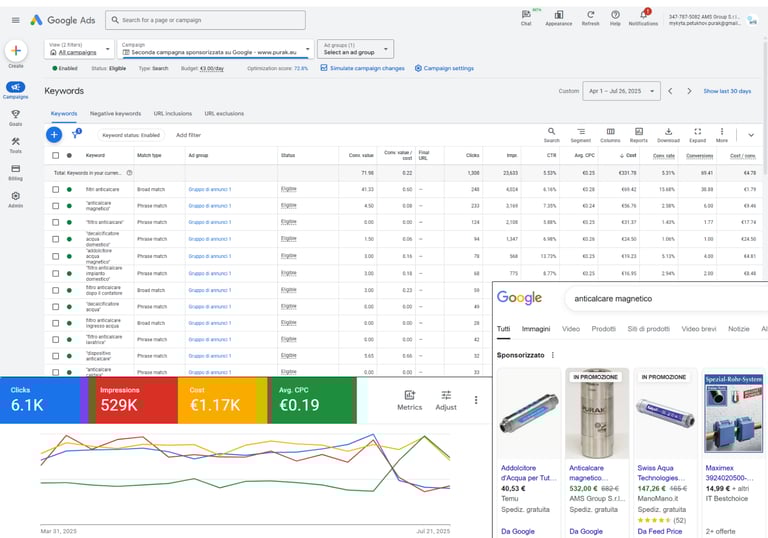Switch to the Keywords tab

pyautogui.click(x=64, y=114)
